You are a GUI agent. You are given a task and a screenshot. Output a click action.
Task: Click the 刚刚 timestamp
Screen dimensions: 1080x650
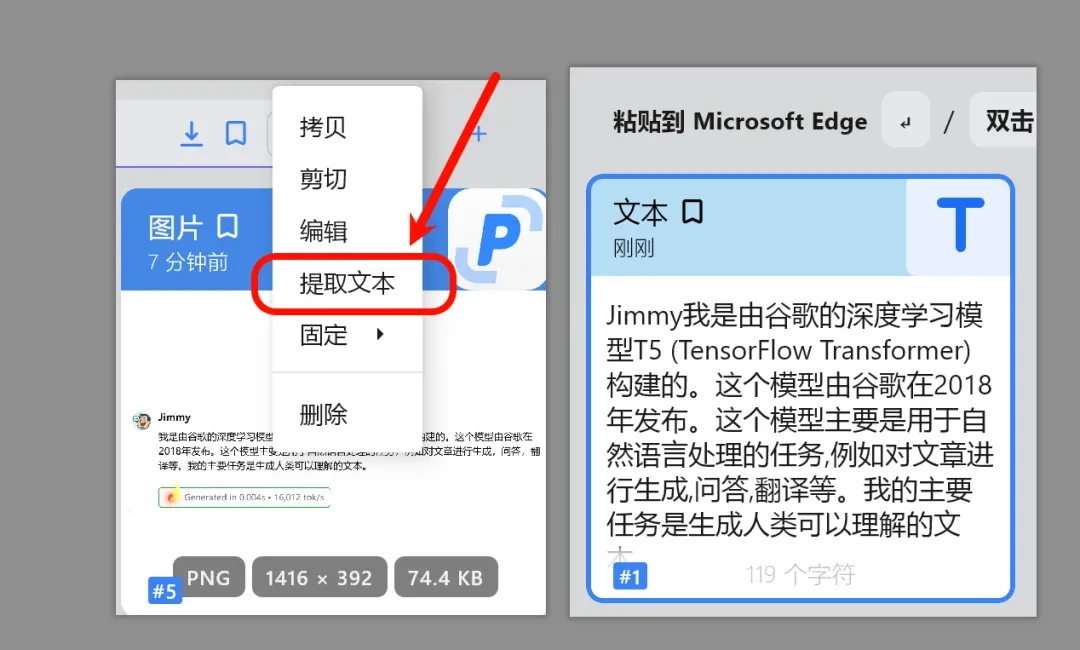click(634, 248)
